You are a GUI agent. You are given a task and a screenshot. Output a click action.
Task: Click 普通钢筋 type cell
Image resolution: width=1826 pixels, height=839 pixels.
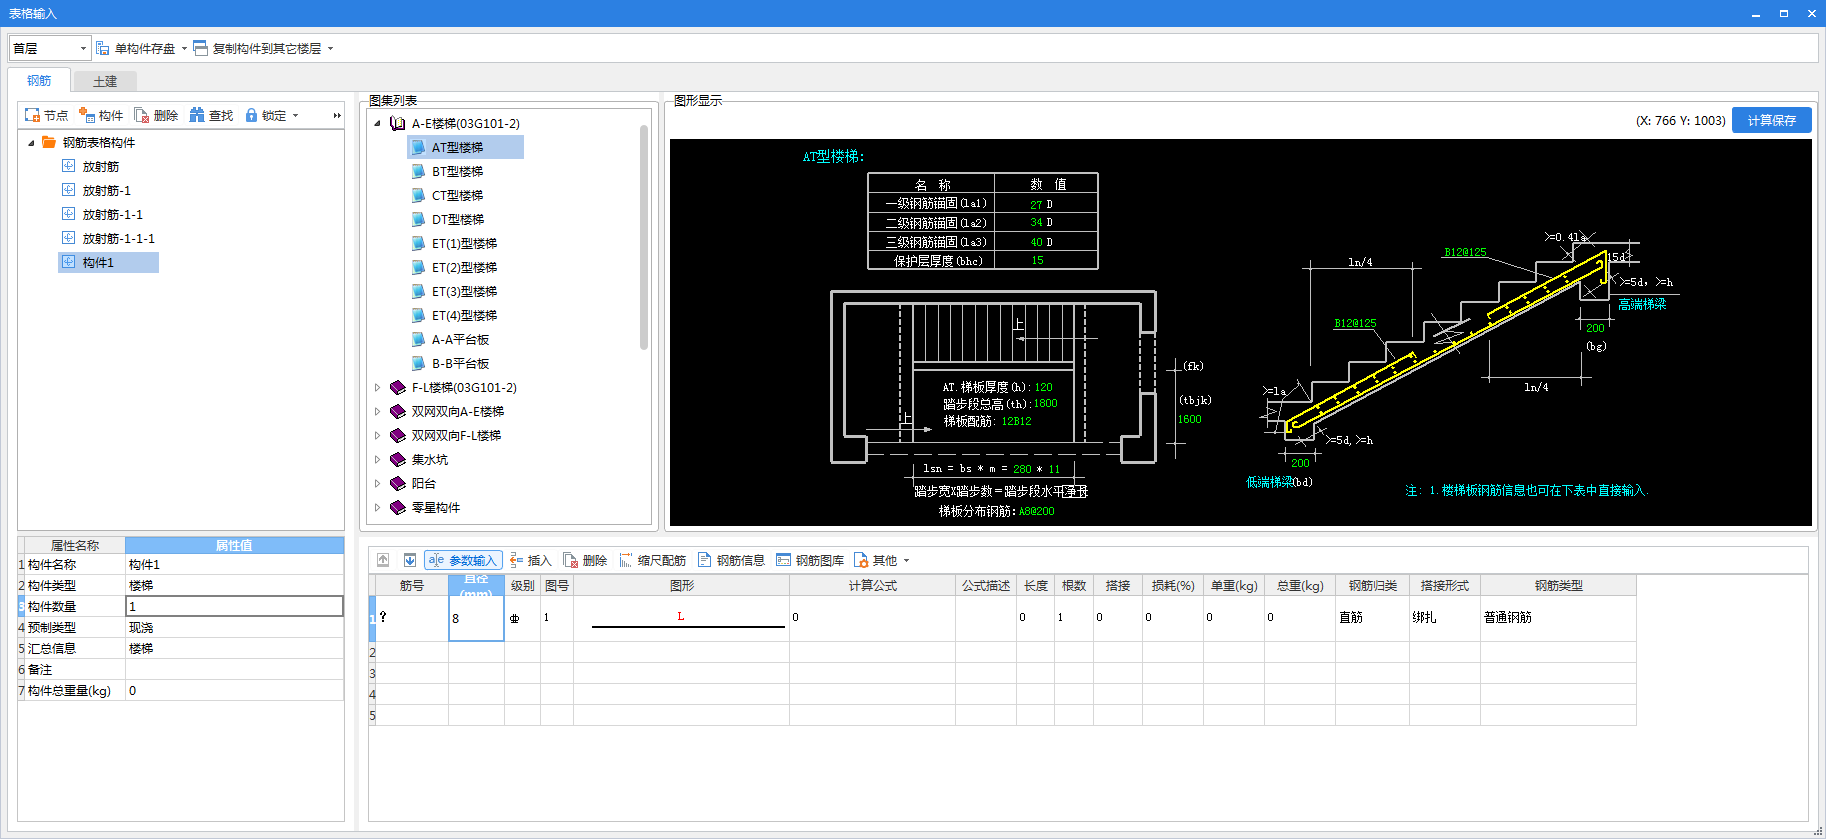1558,618
